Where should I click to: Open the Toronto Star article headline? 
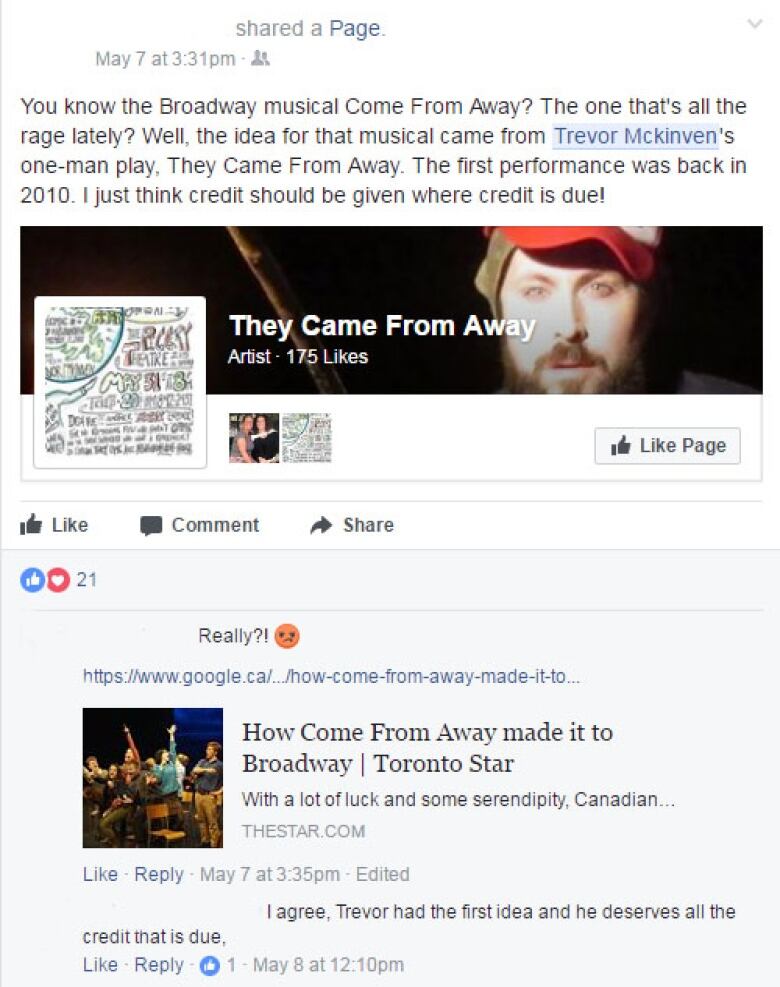pos(427,747)
